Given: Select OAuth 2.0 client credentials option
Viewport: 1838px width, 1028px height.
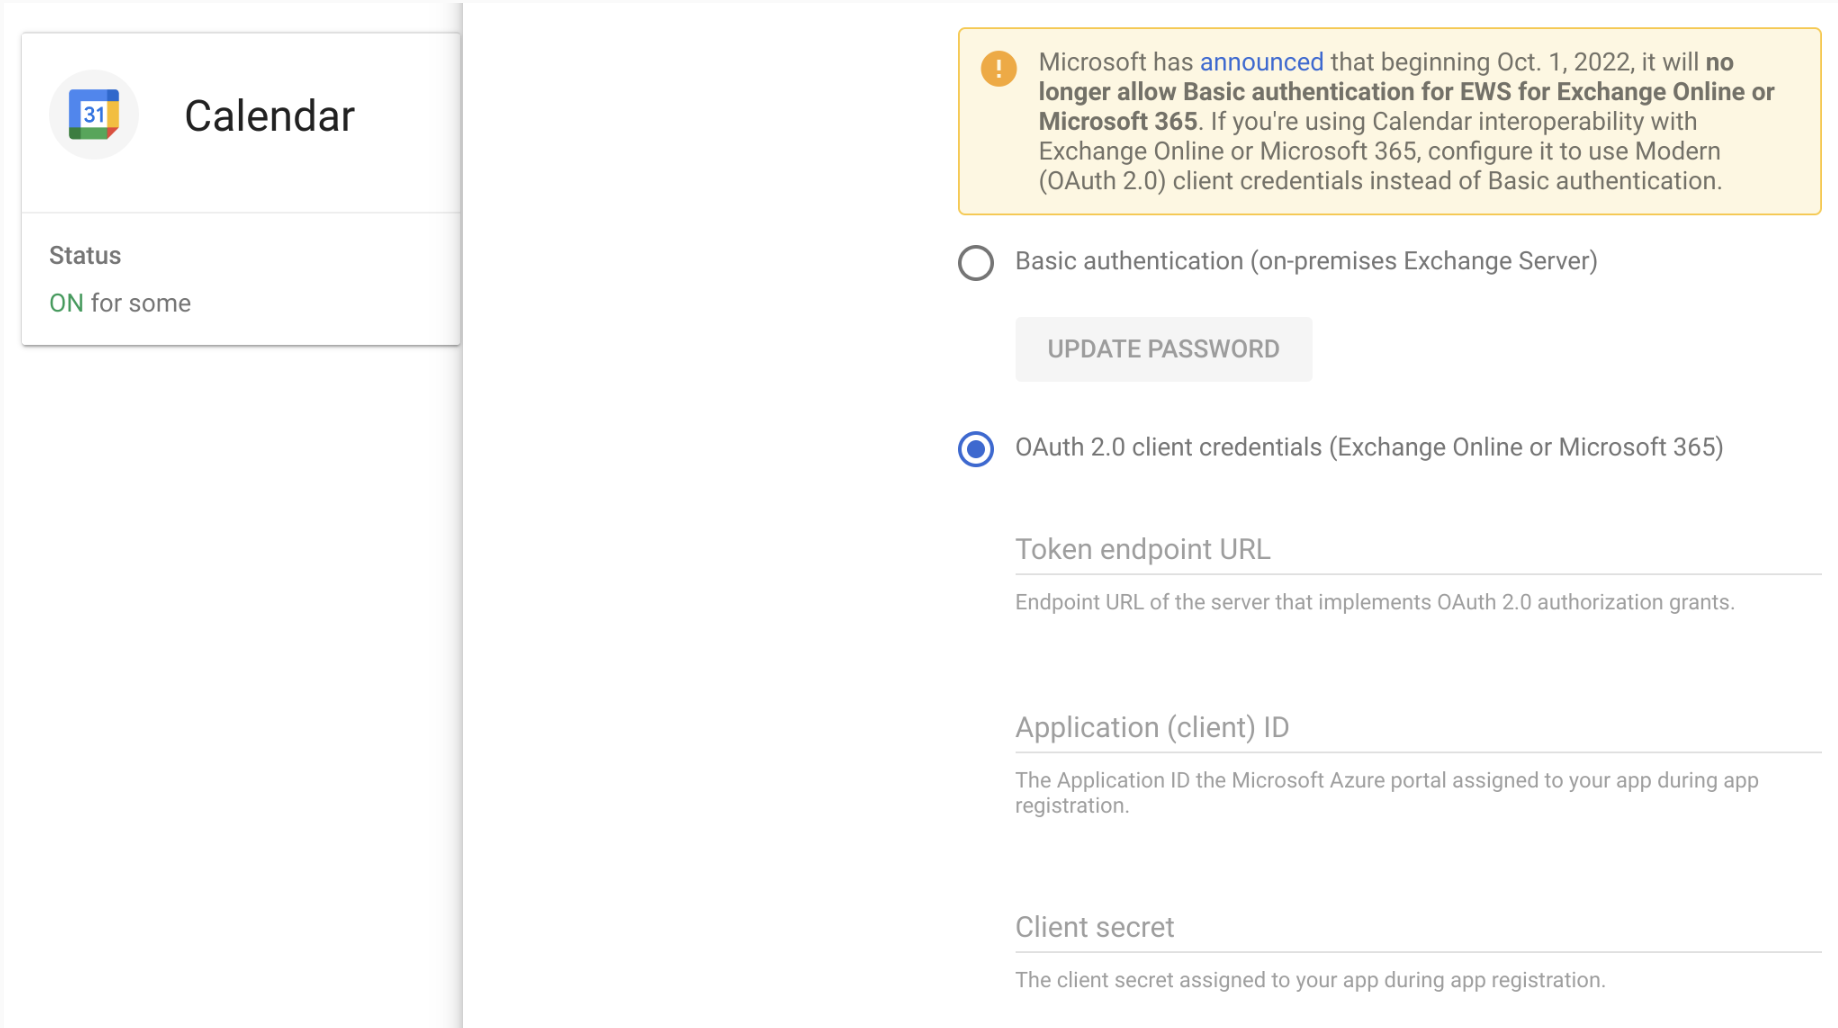Looking at the screenshot, I should (975, 450).
